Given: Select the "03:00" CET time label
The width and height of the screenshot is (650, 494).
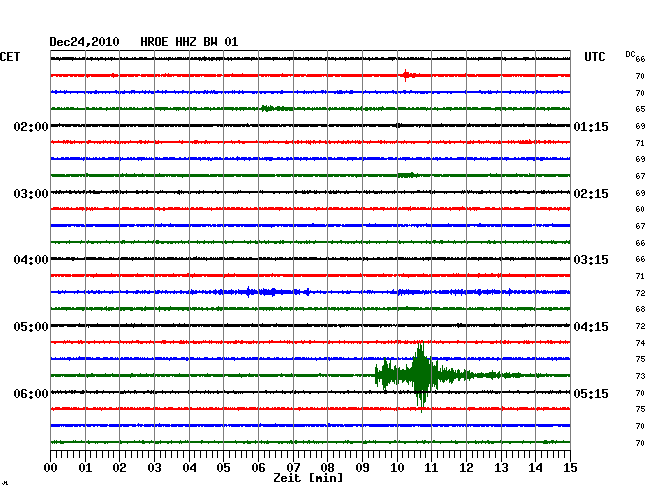Looking at the screenshot, I should (x=31, y=194).
